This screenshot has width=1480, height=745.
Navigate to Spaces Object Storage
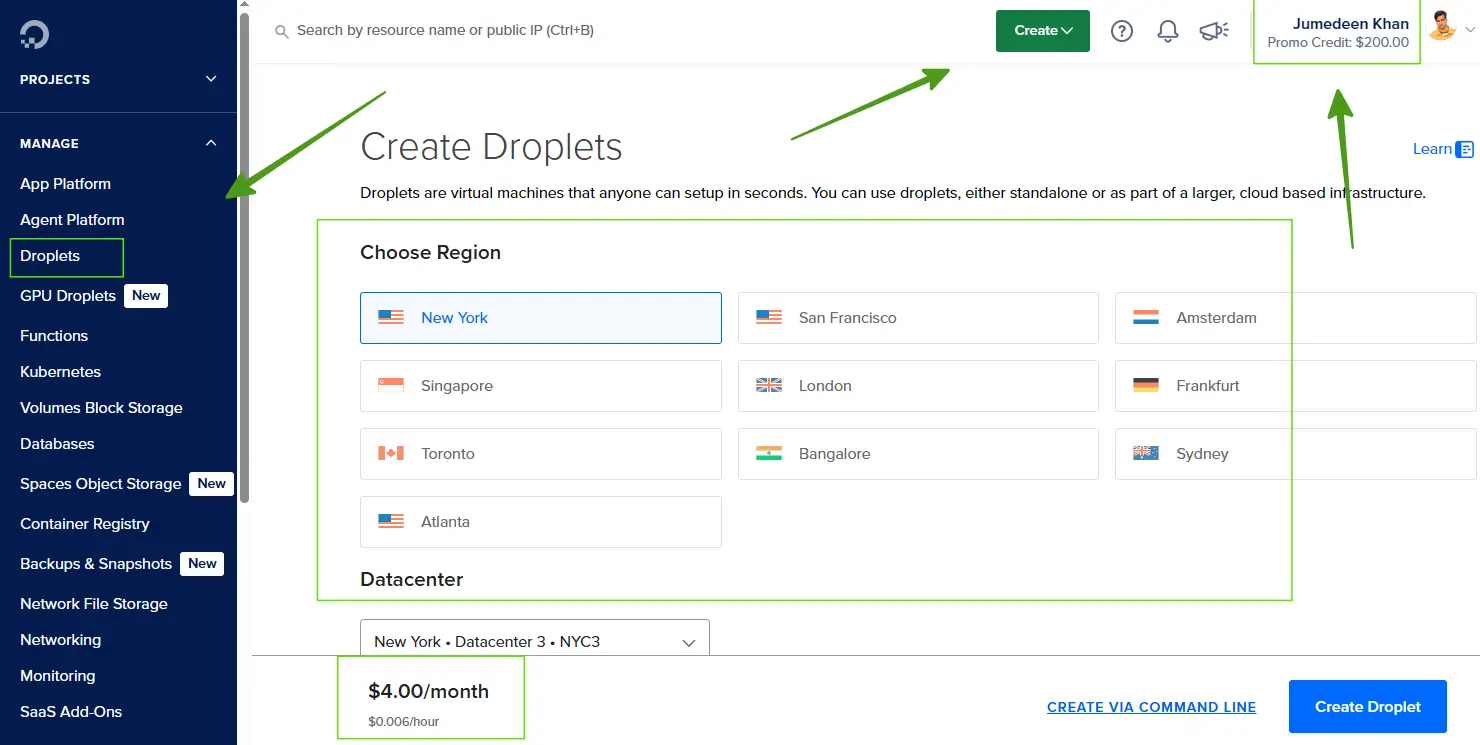click(101, 483)
